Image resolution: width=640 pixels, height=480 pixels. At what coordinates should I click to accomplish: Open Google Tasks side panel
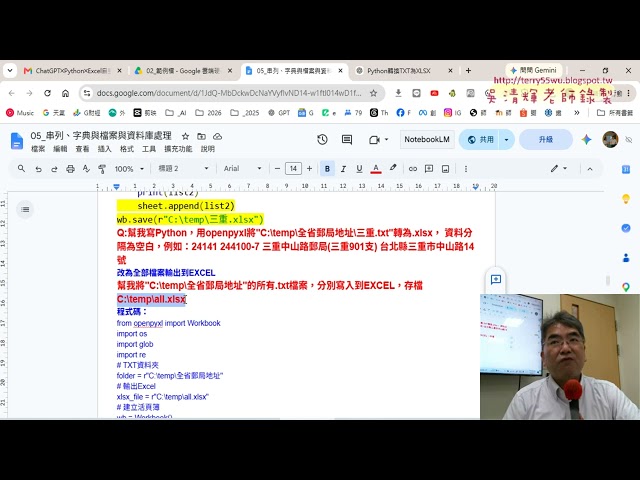626,228
